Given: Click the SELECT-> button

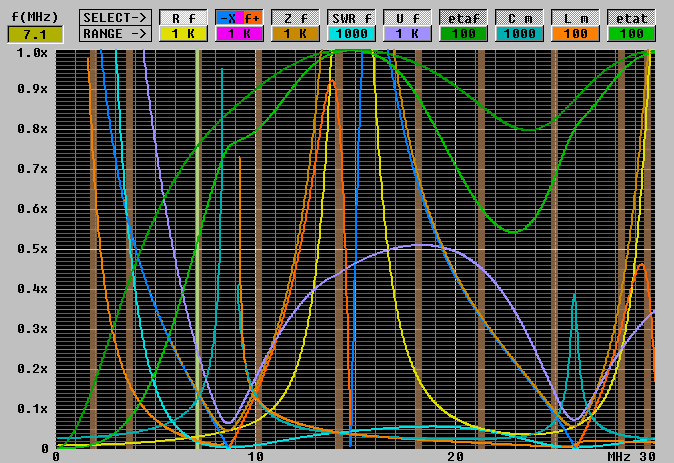Looking at the screenshot, I should [115, 18].
